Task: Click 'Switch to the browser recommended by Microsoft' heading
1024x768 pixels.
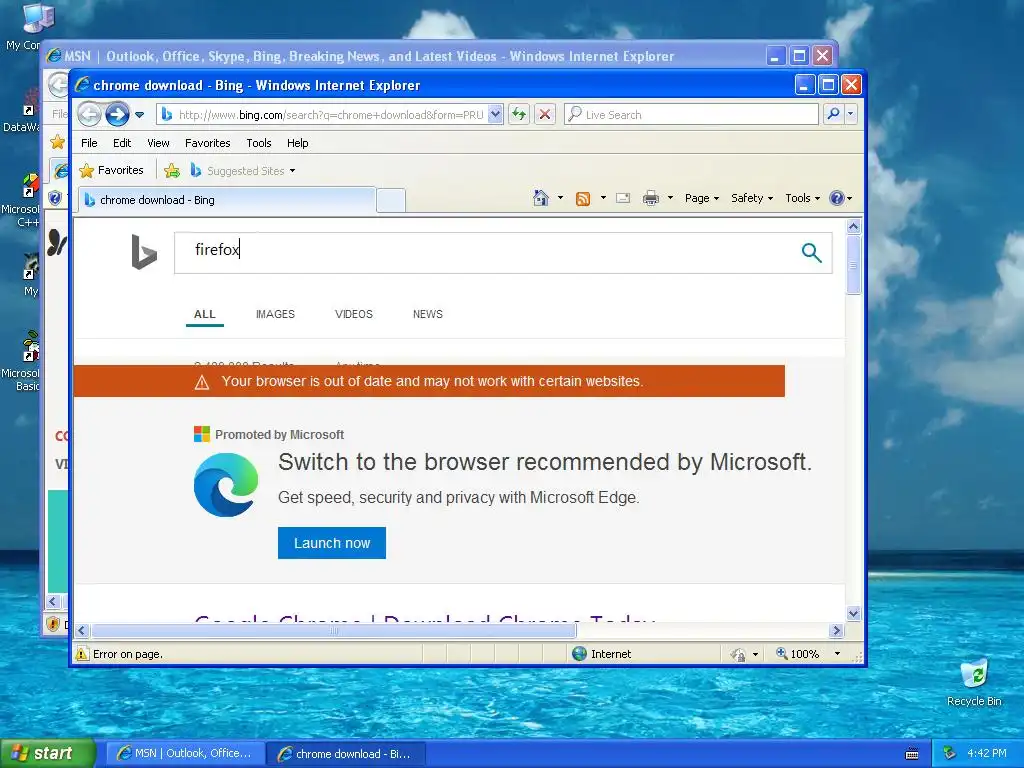Action: [545, 462]
